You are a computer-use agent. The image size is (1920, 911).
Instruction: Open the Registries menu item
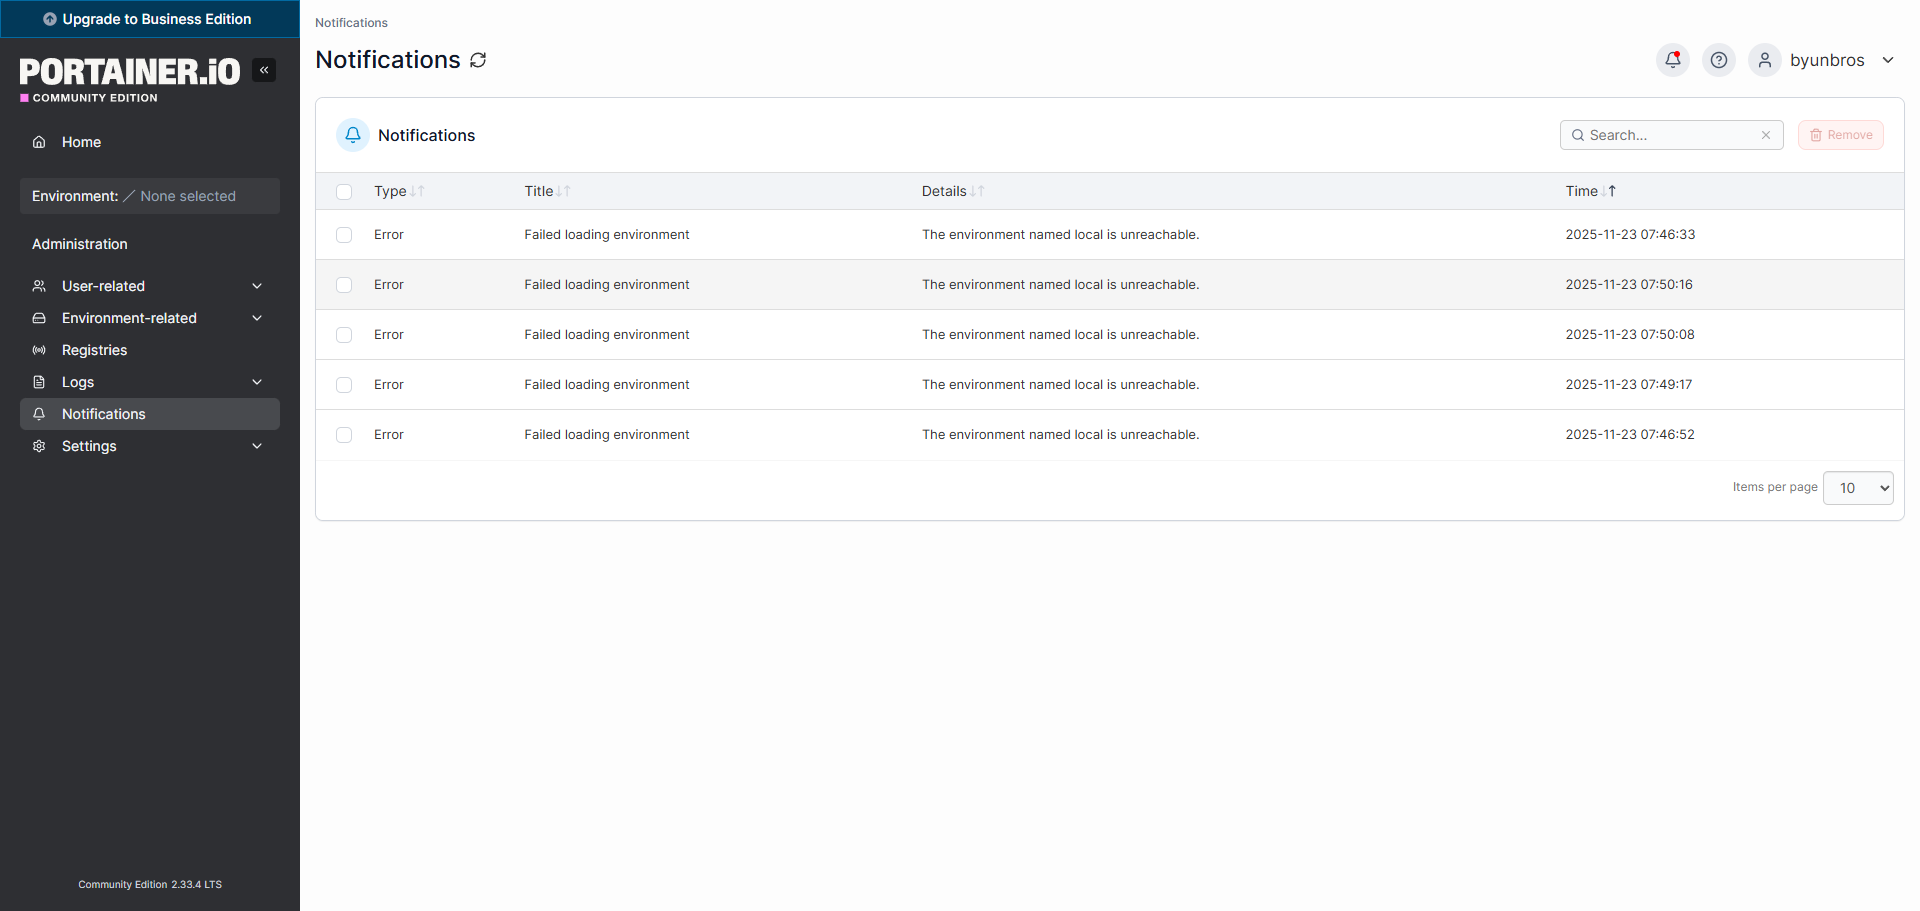(x=94, y=350)
